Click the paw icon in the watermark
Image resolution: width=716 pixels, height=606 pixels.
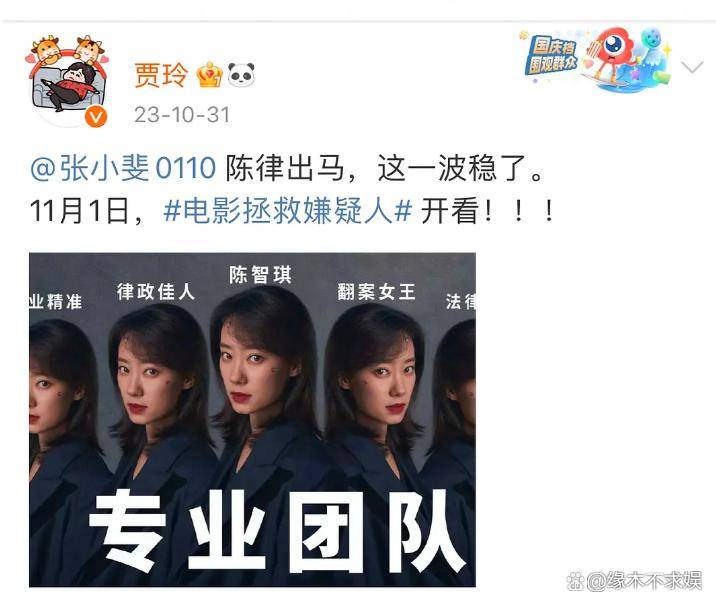click(575, 582)
